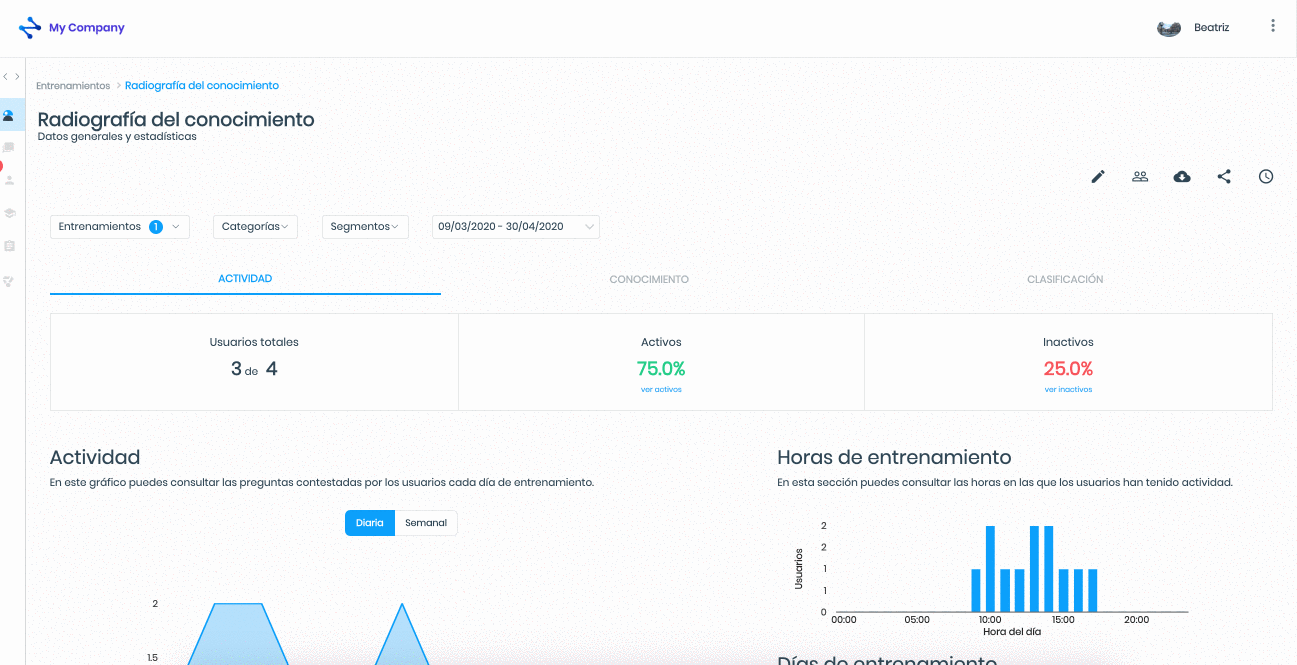Screen dimensions: 1297x665
Task: Click the 'ver inactivos' link
Action: [1068, 390]
